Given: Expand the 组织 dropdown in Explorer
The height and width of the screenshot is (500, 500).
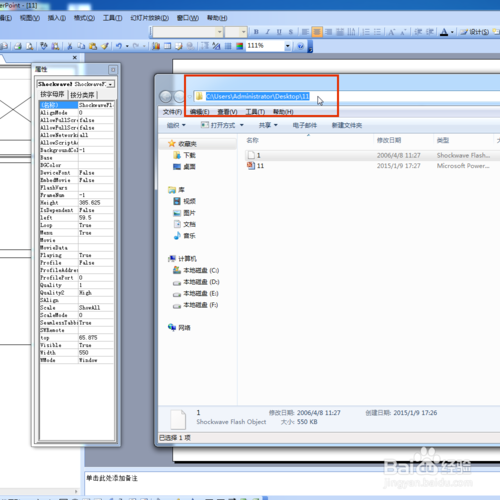Looking at the screenshot, I should coord(176,125).
